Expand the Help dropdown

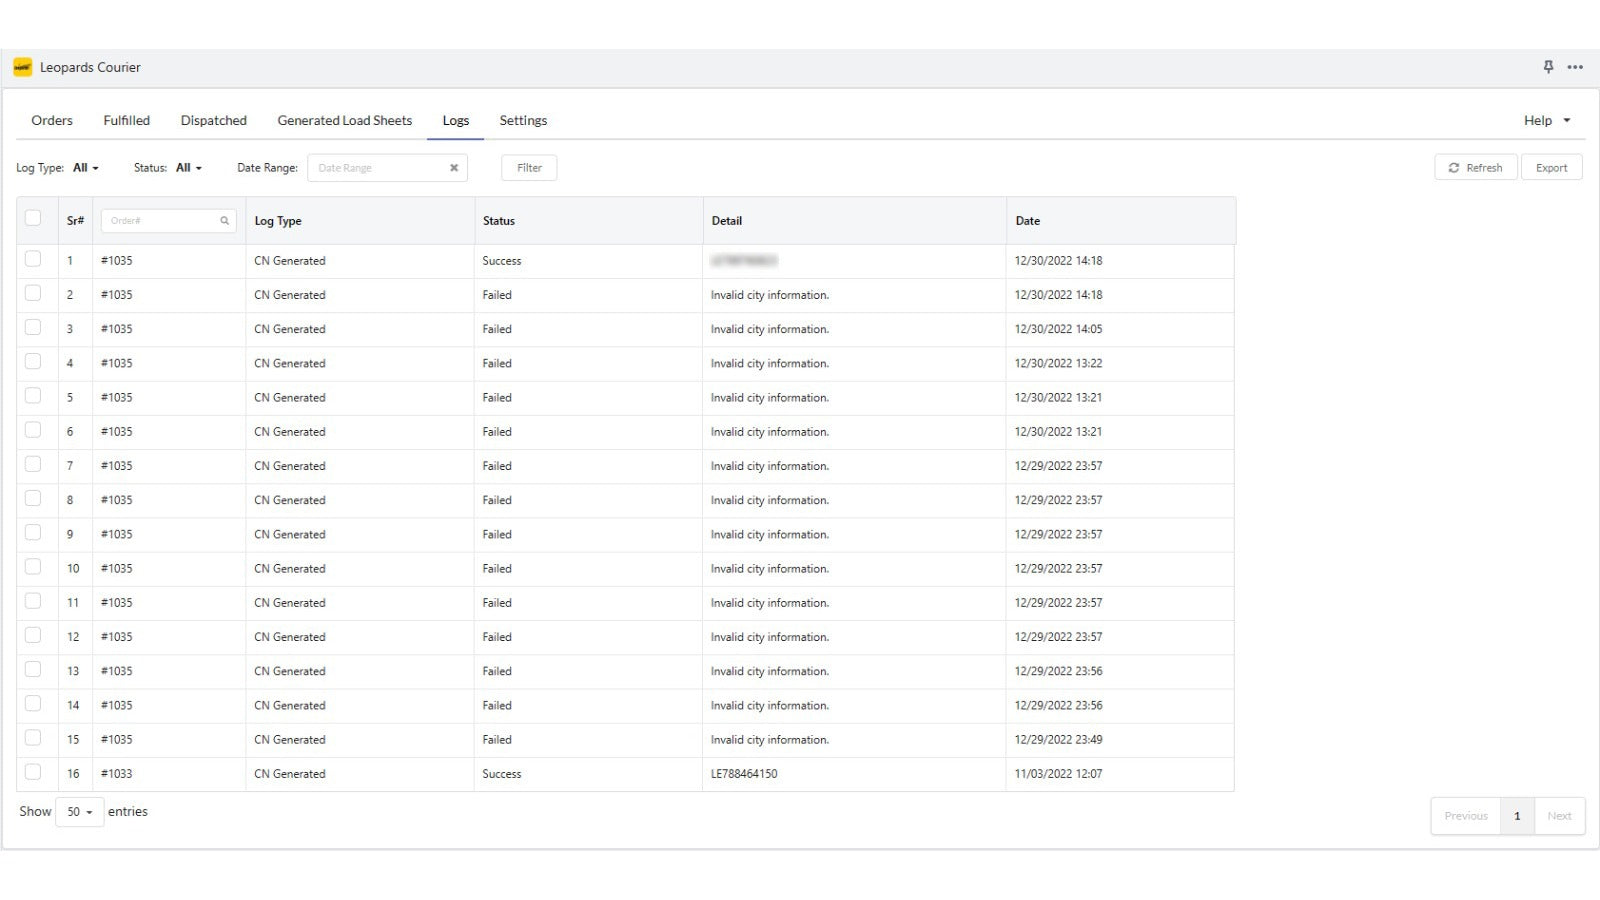click(1545, 120)
